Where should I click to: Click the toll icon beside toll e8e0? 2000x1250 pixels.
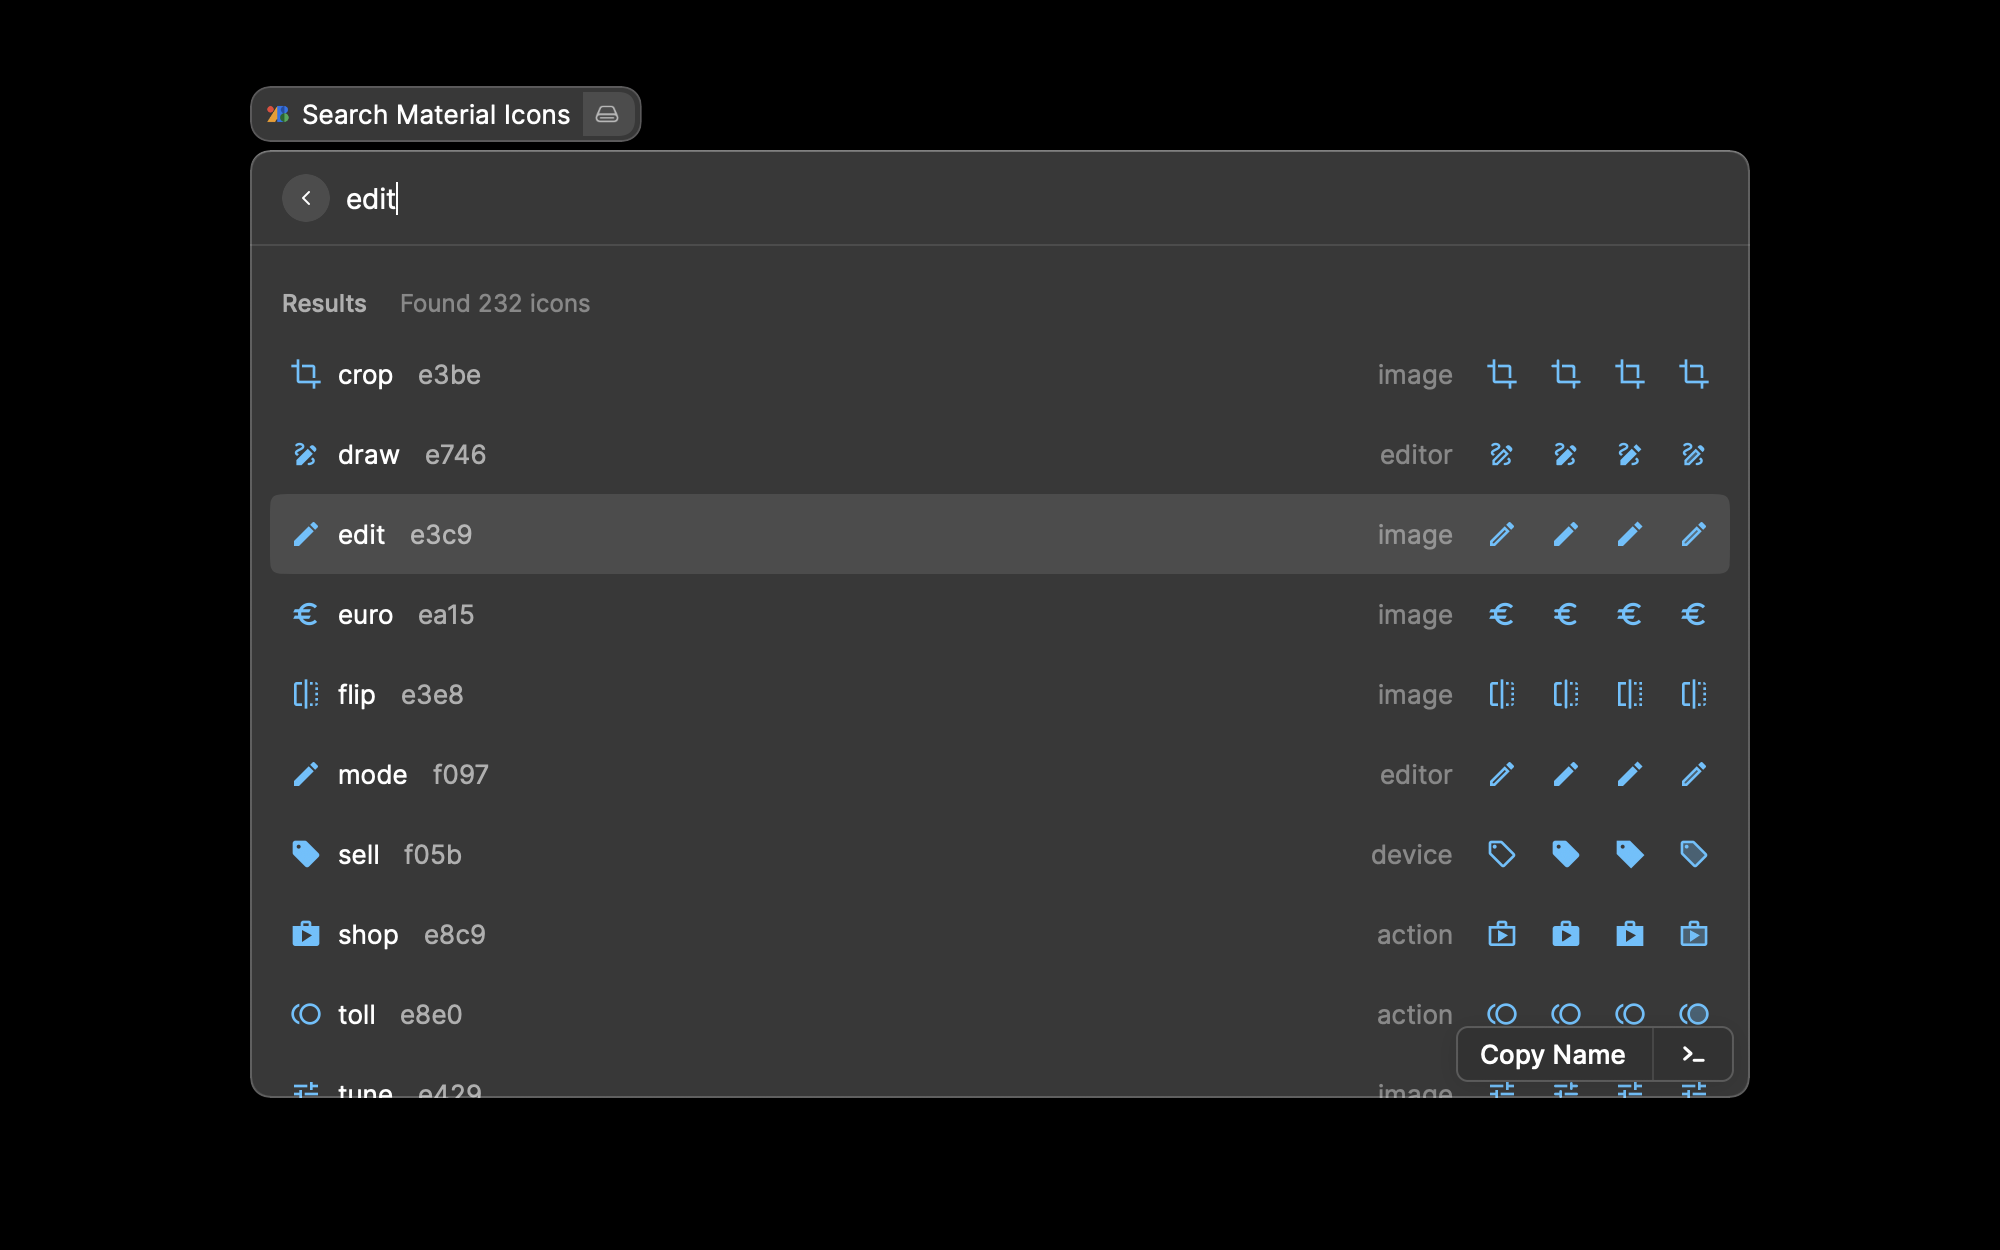click(x=305, y=1015)
